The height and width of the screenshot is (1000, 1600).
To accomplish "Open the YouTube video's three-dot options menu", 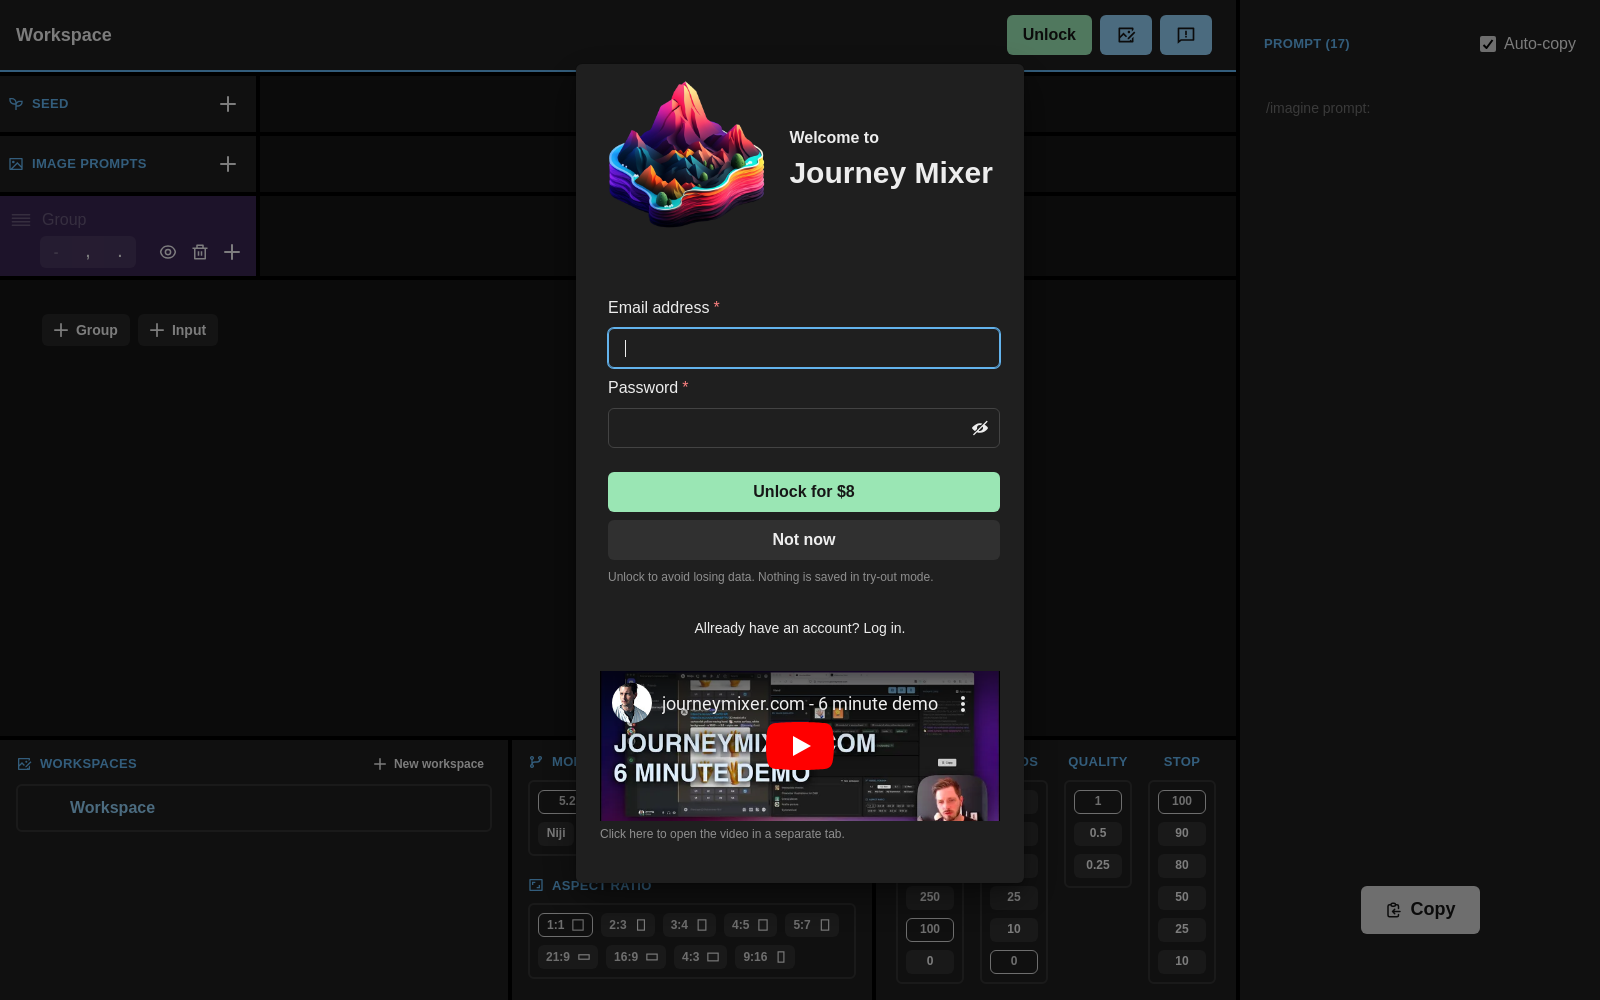I will [963, 704].
